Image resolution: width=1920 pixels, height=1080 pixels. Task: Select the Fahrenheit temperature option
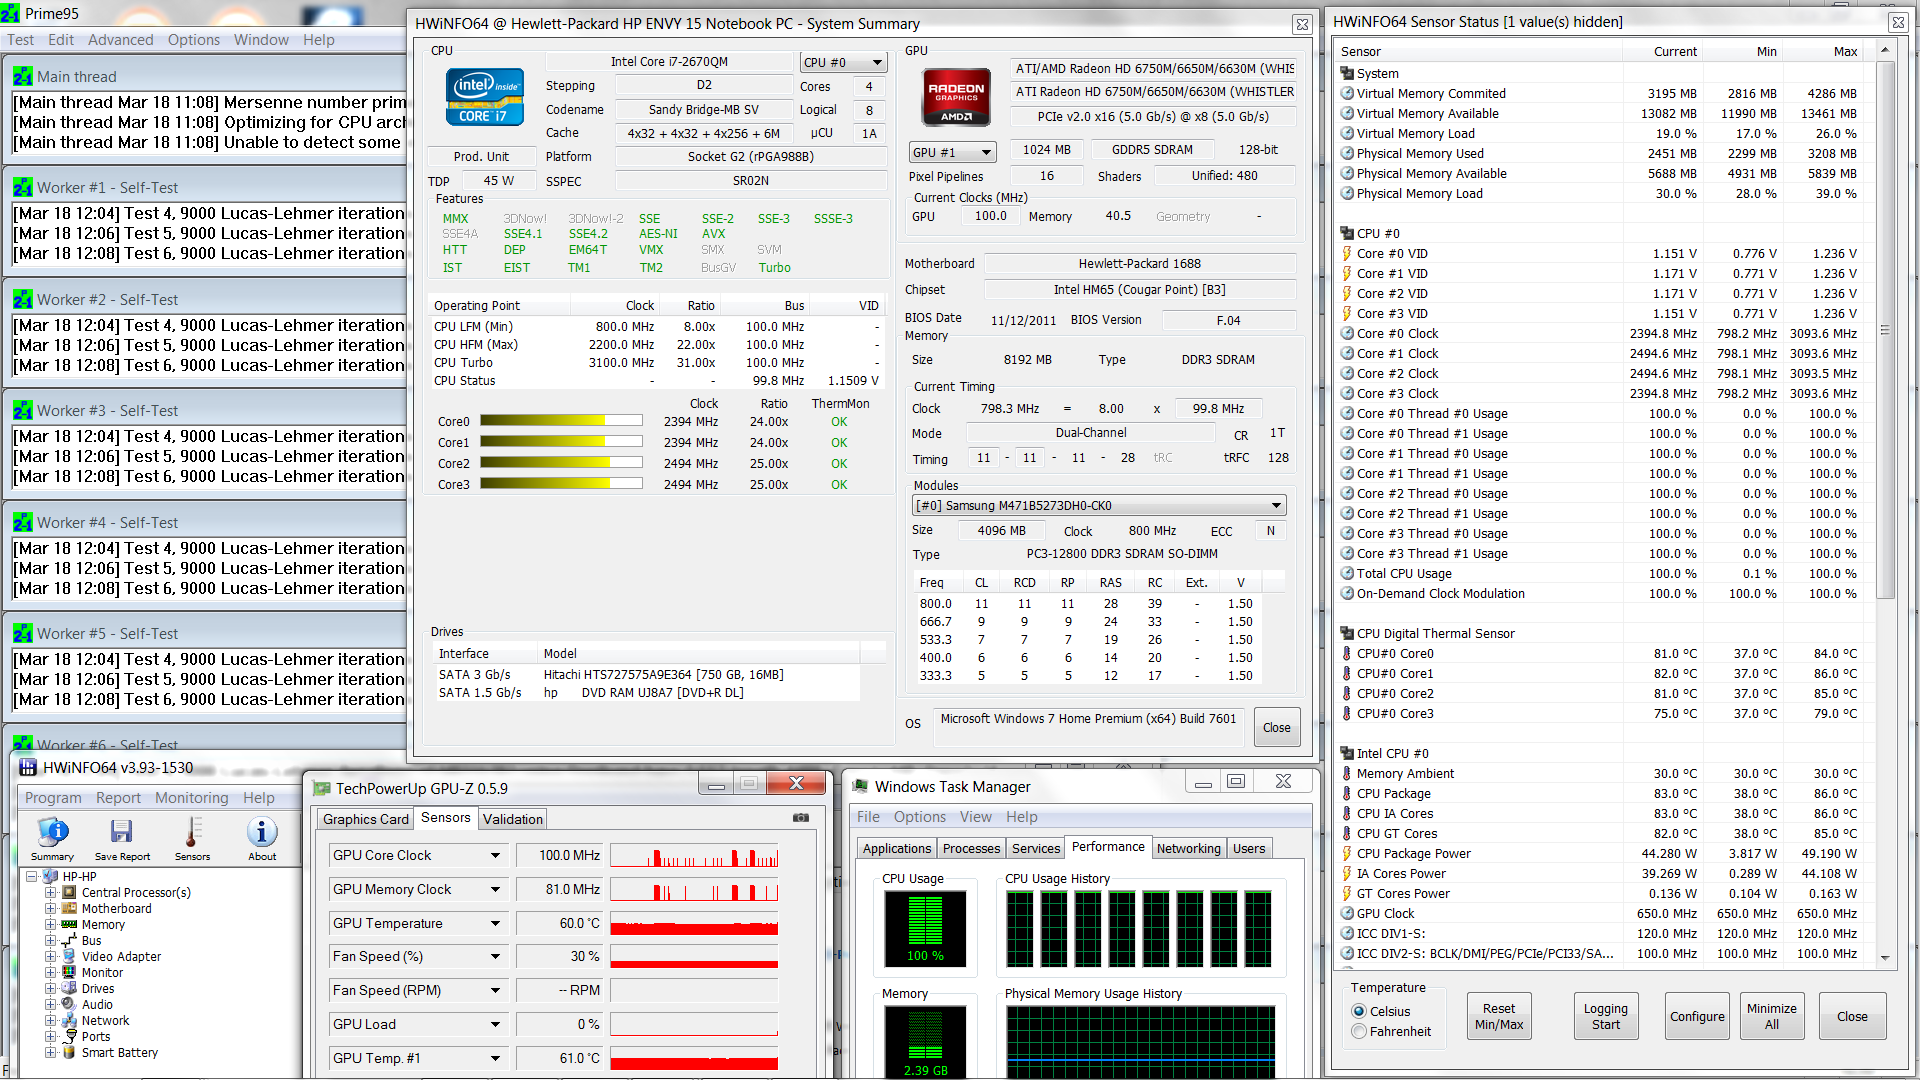1359,1032
